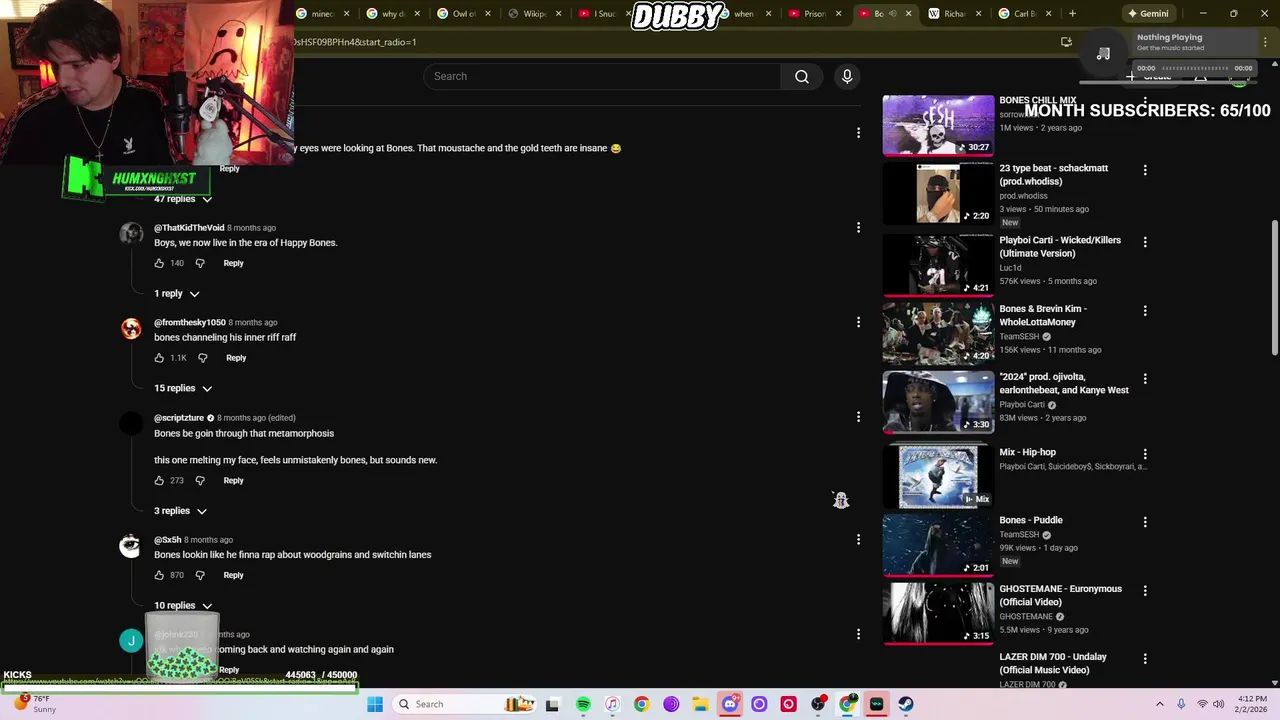This screenshot has width=1280, height=720.
Task: Click the YouTube search input field
Action: pos(602,76)
